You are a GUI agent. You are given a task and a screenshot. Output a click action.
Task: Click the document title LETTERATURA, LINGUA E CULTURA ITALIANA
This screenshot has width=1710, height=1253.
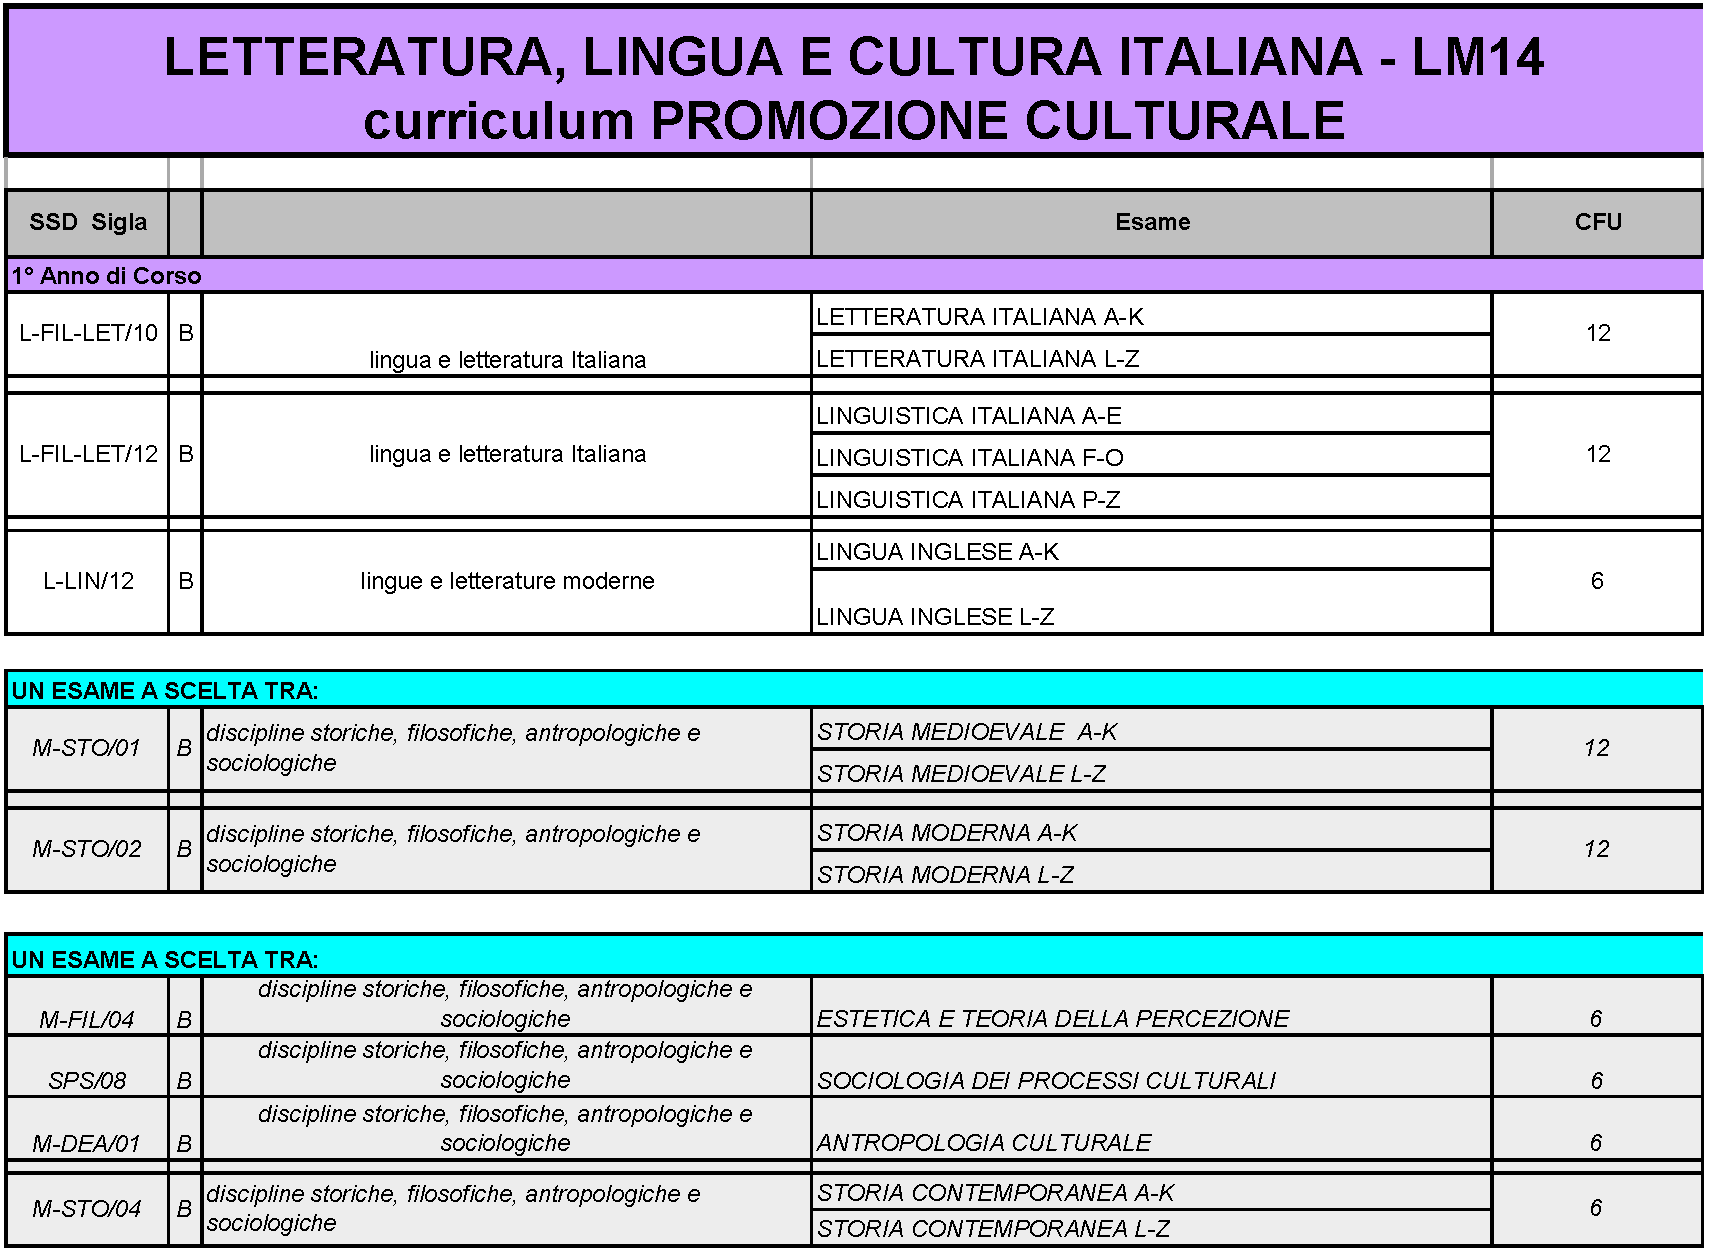[x=853, y=57]
